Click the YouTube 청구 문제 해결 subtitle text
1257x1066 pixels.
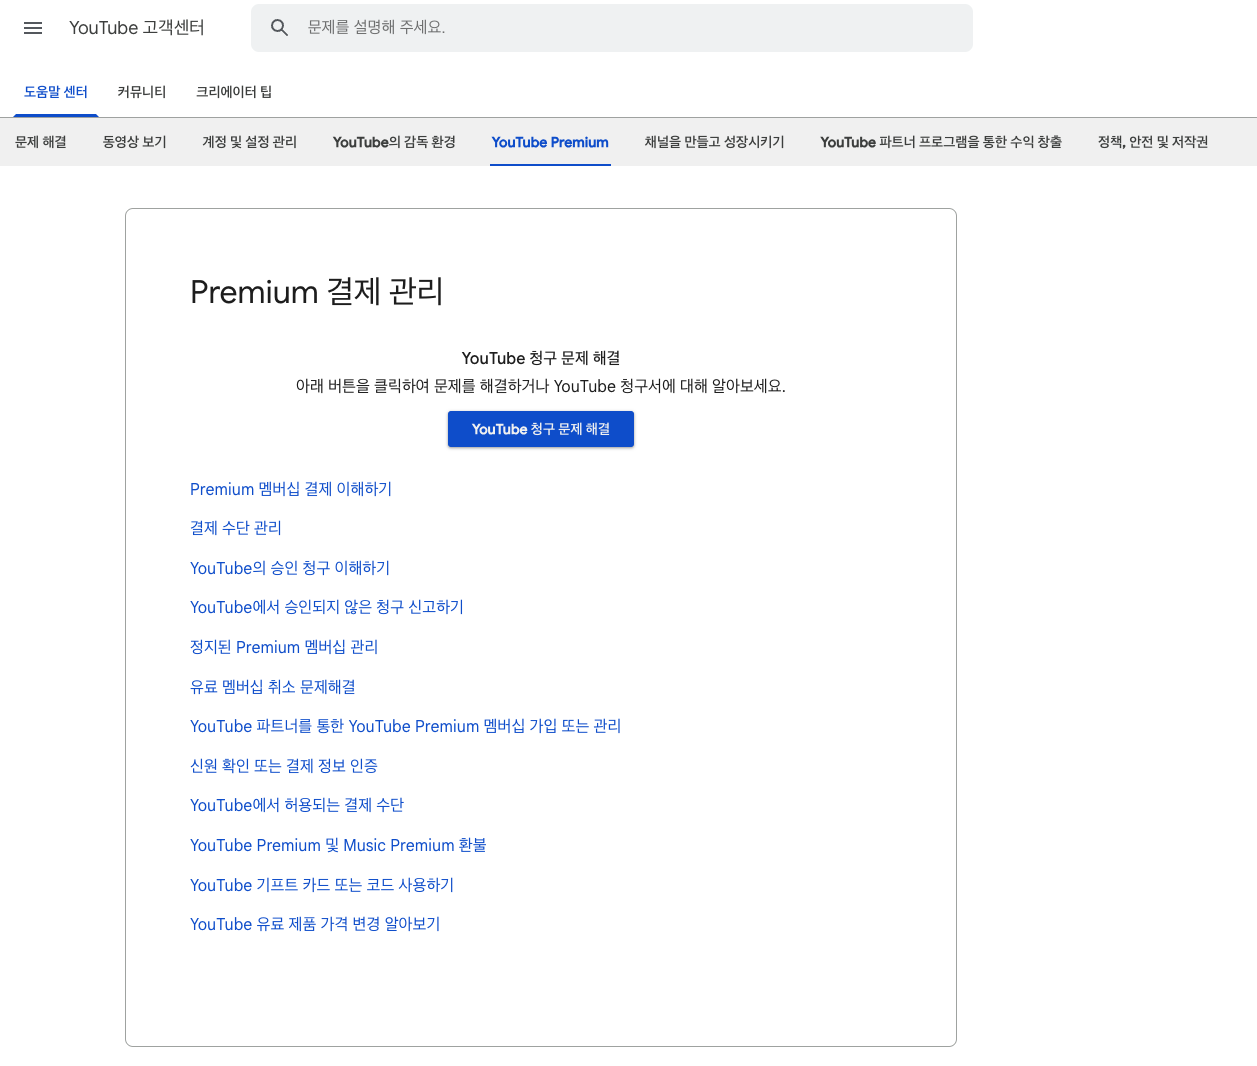[x=541, y=358]
